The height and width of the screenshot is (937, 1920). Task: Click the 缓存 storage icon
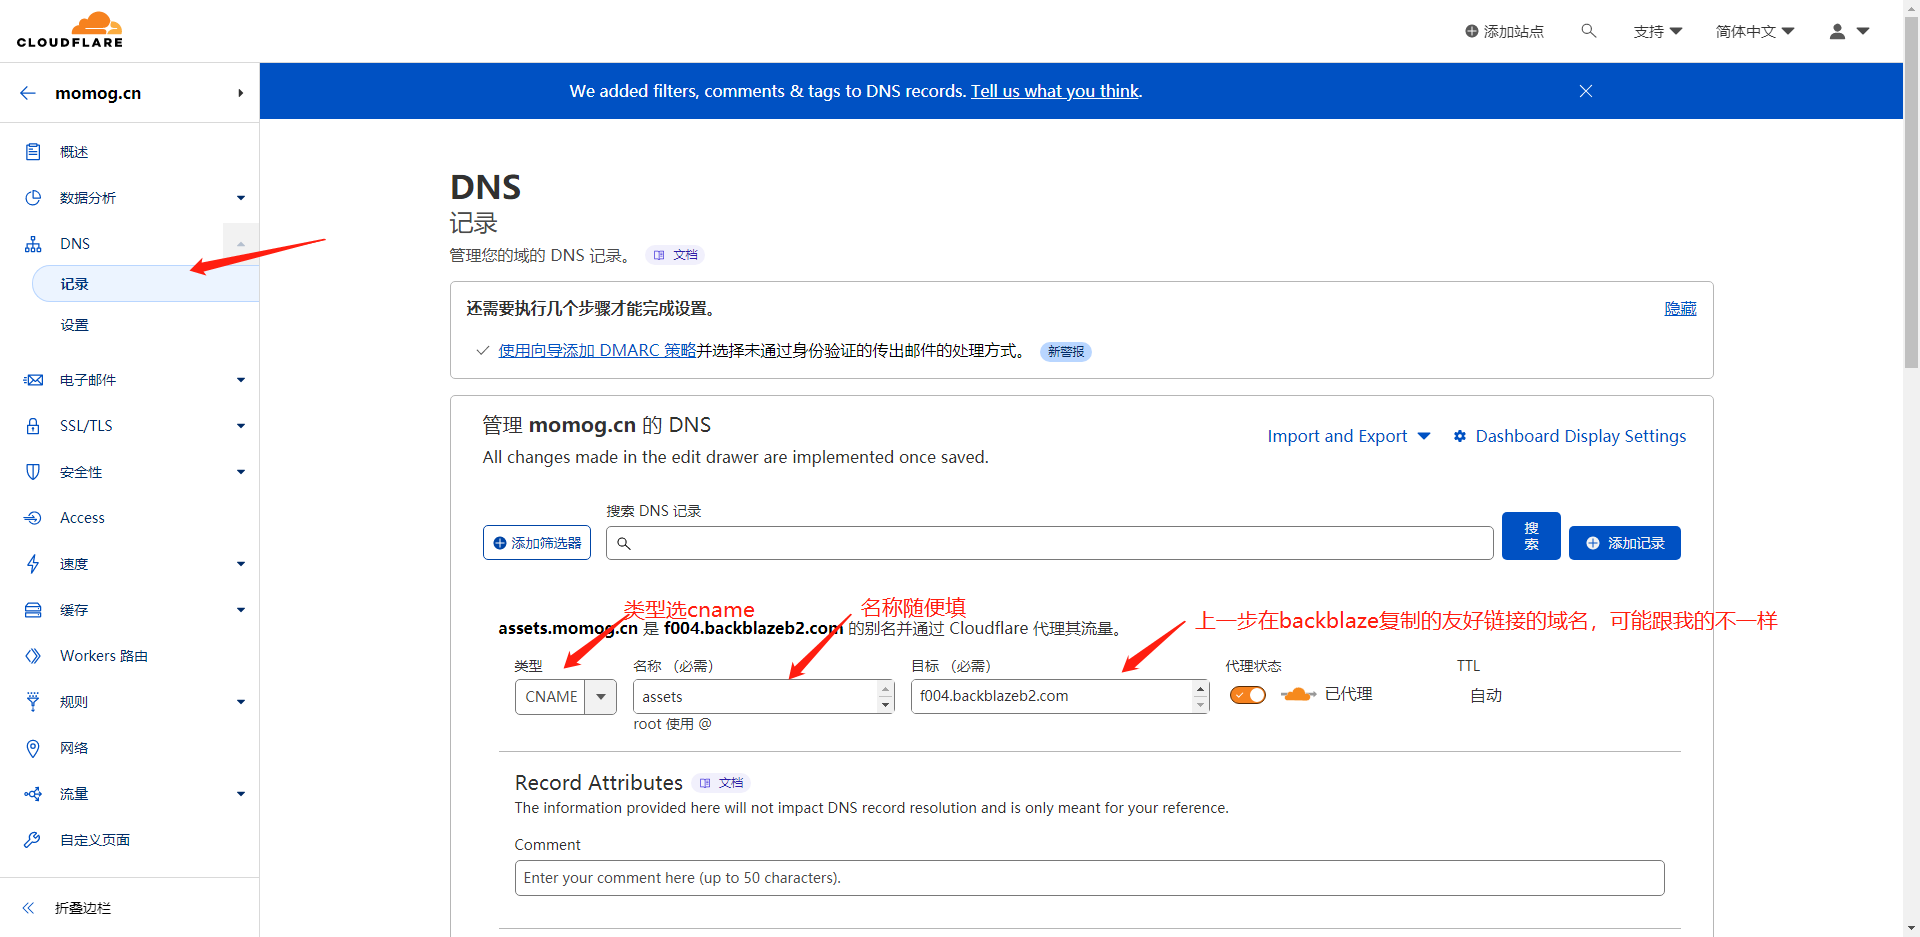click(33, 610)
